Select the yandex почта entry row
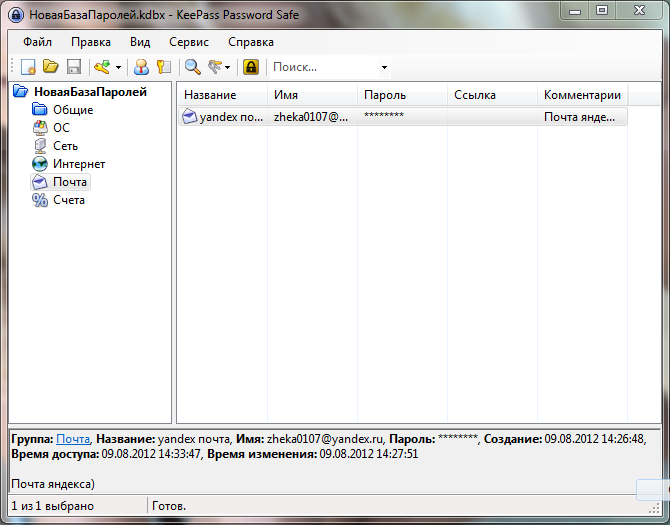670x525 pixels. (403, 117)
